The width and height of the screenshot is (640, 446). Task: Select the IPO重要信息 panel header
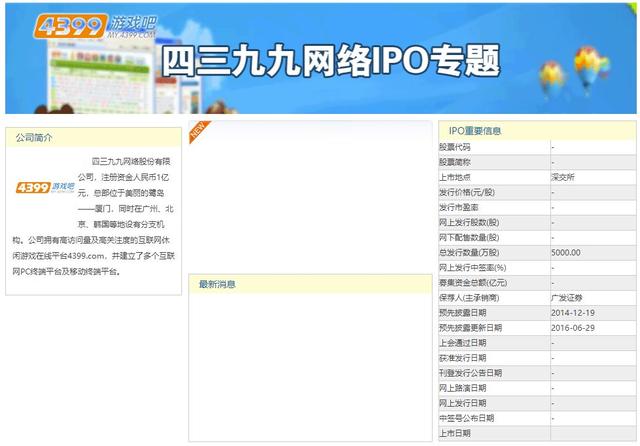click(x=537, y=131)
